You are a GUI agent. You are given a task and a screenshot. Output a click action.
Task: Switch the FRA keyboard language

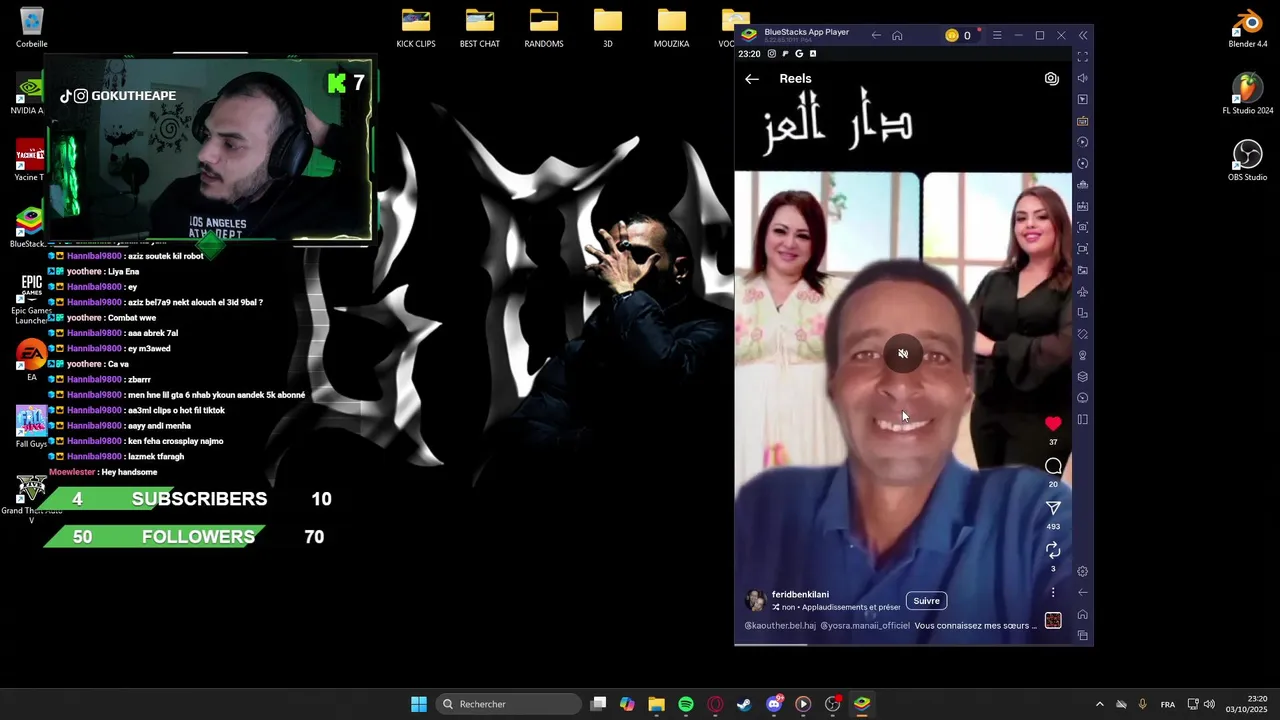(1167, 704)
